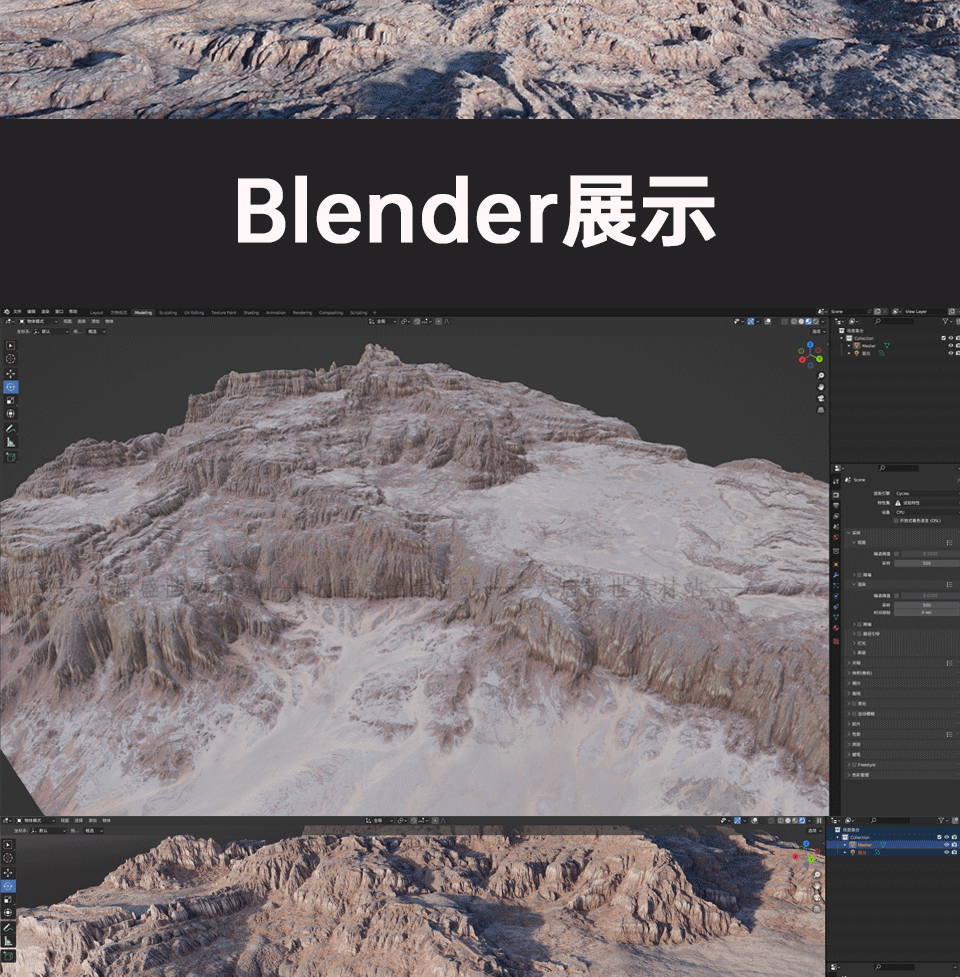Toggle viewport overlays button in upper header

point(768,322)
